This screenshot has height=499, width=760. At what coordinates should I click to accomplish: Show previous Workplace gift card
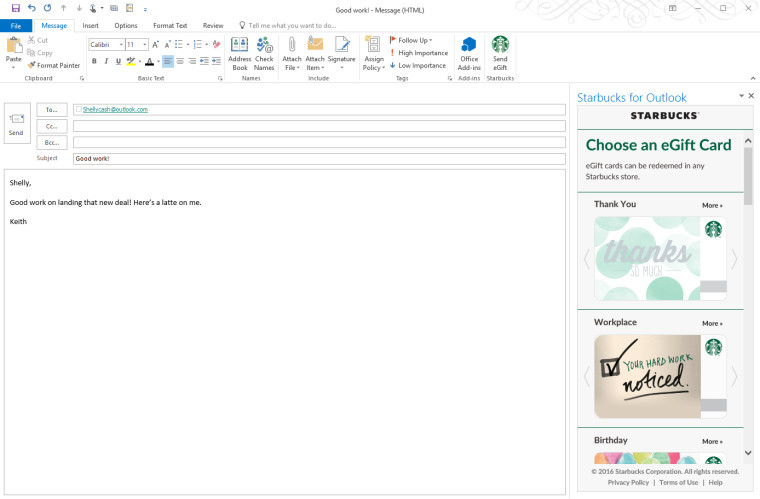(587, 377)
